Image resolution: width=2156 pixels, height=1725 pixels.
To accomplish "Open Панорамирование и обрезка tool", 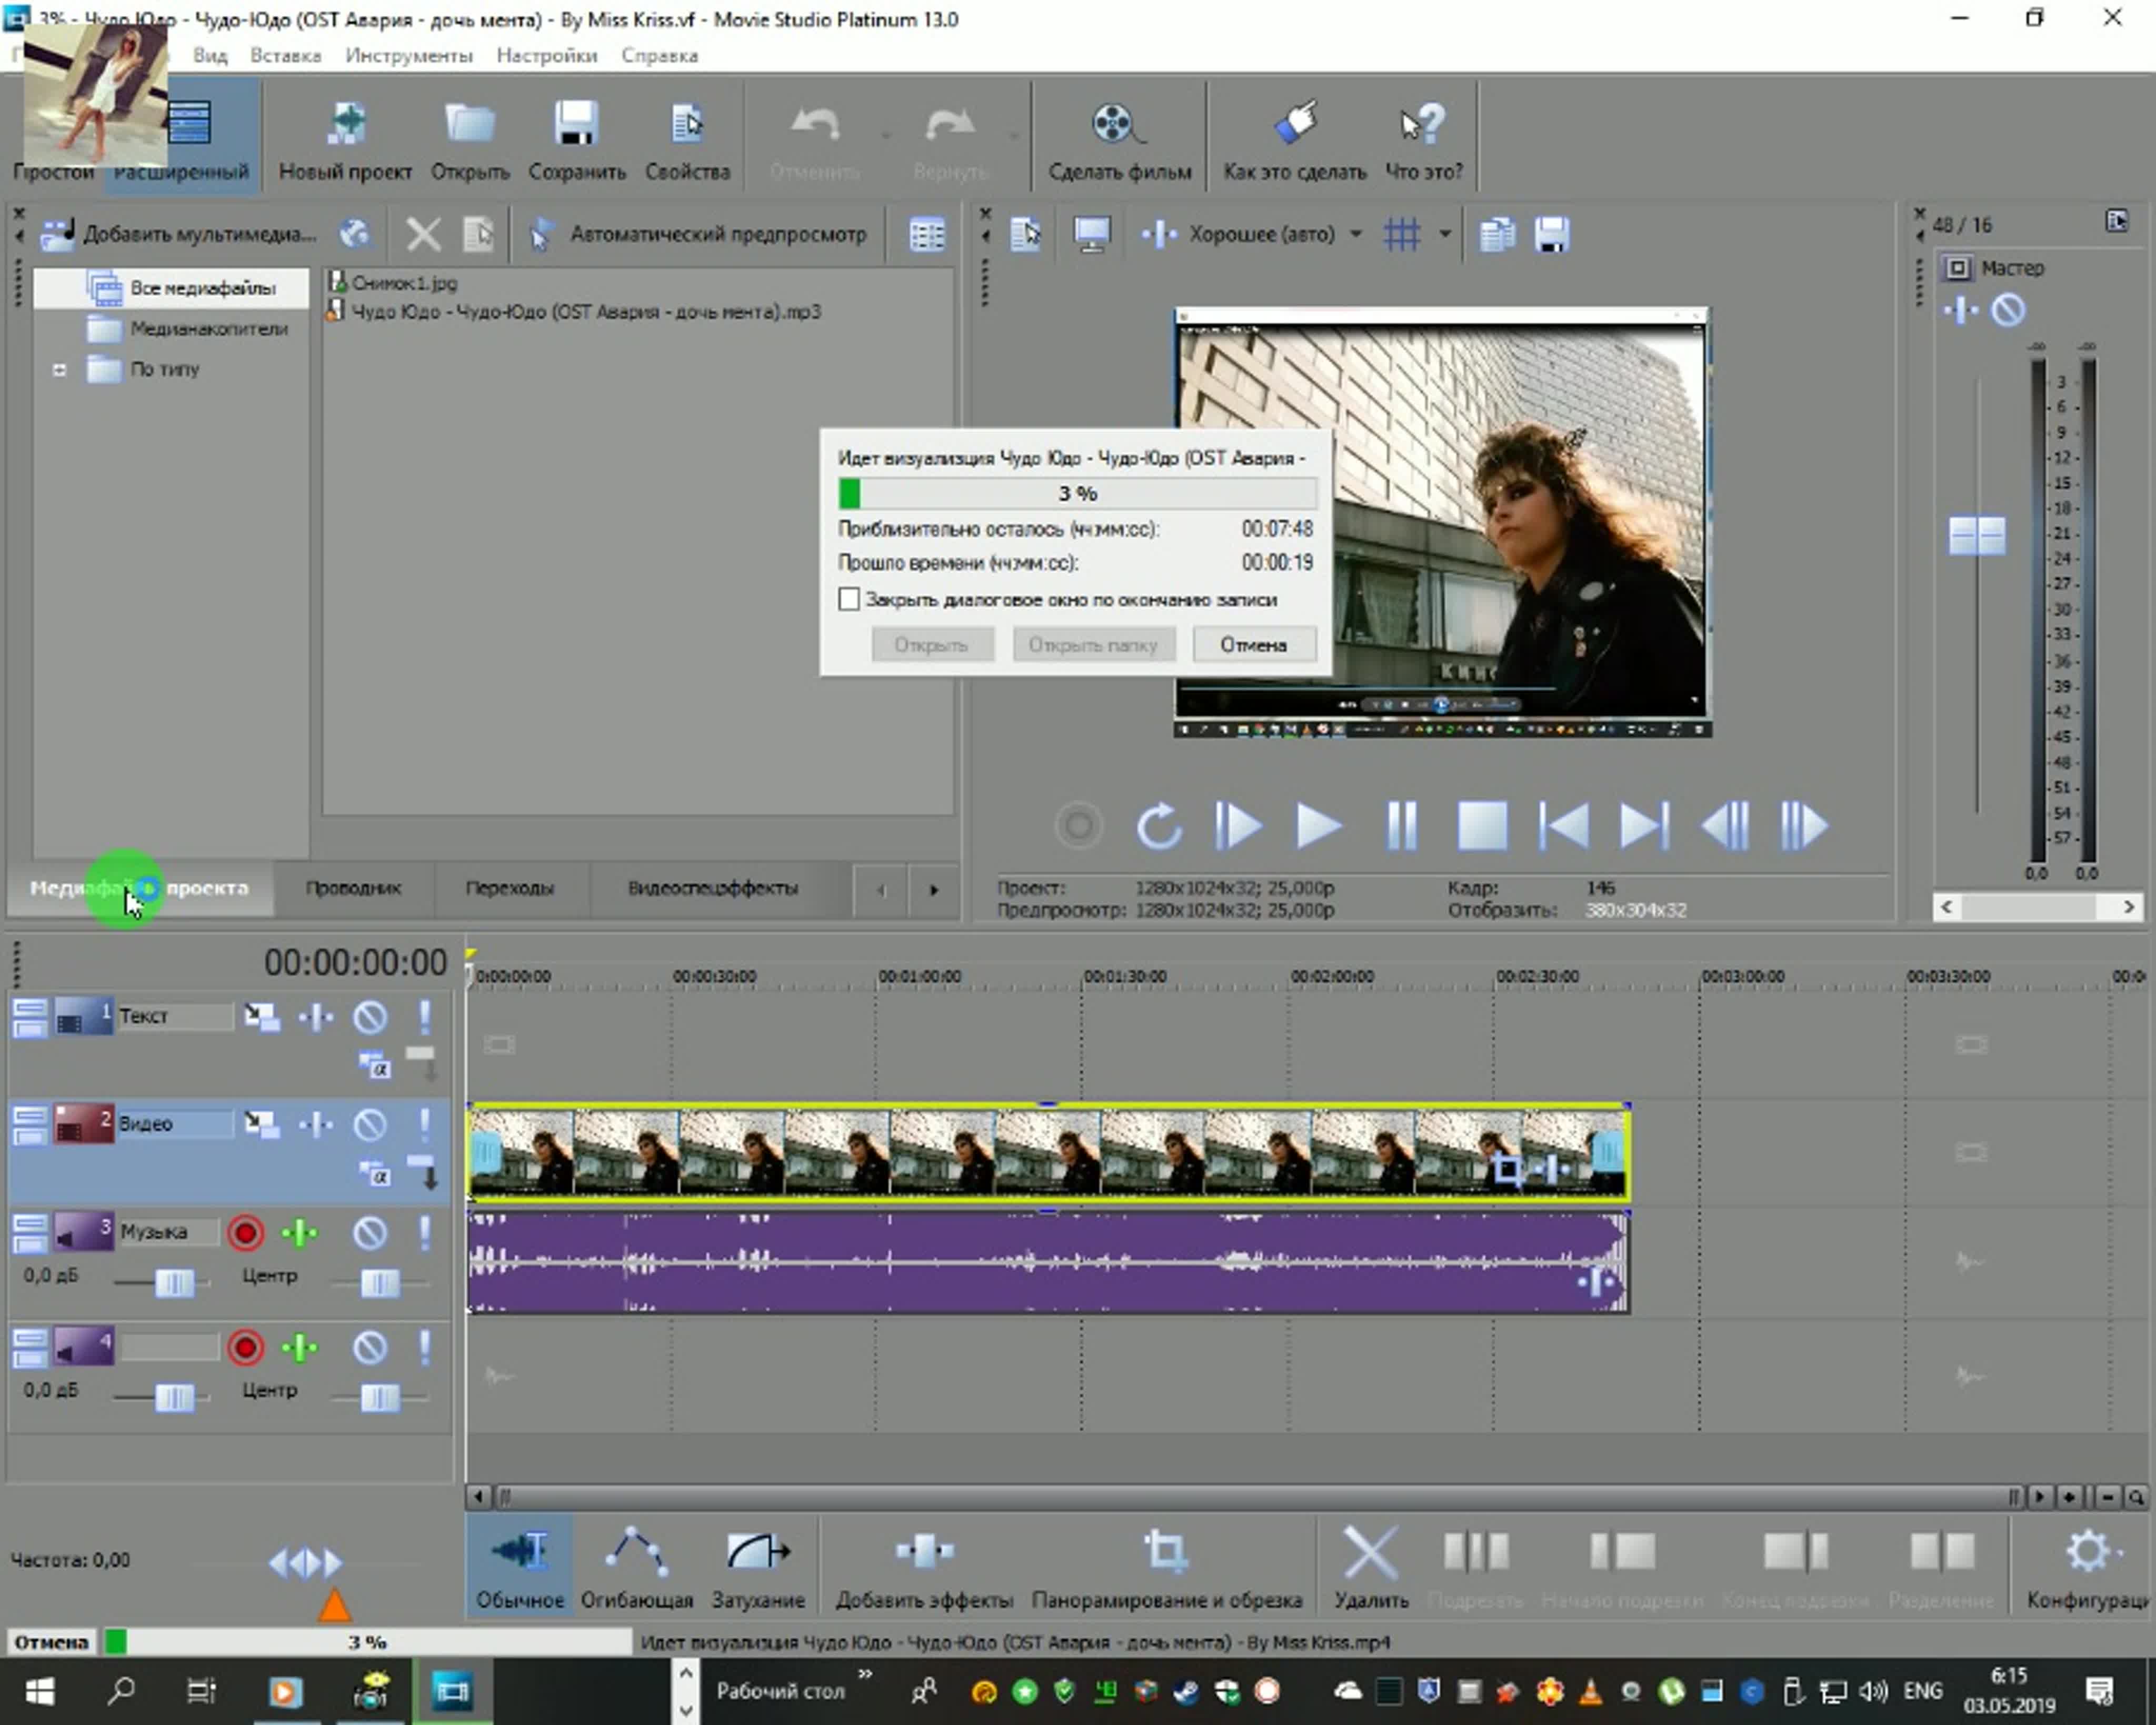I will point(1167,1567).
